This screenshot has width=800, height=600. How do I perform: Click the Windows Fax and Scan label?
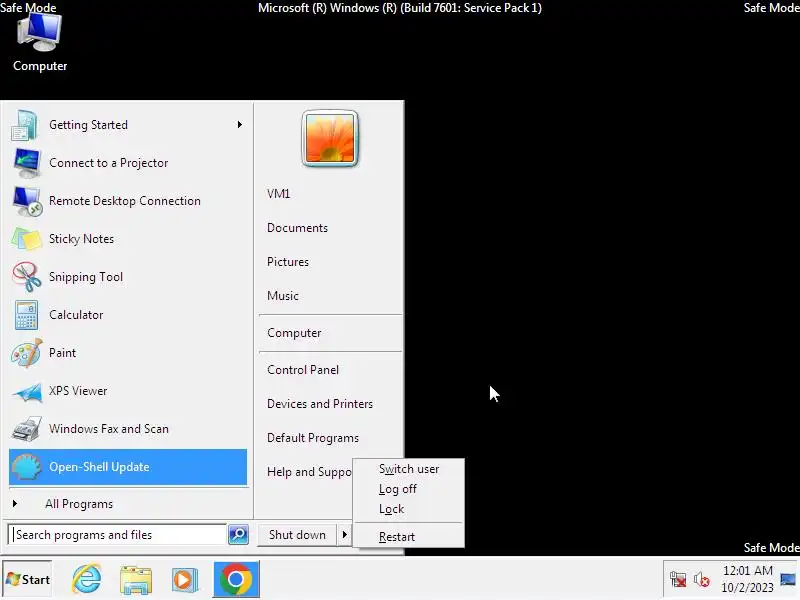(109, 429)
